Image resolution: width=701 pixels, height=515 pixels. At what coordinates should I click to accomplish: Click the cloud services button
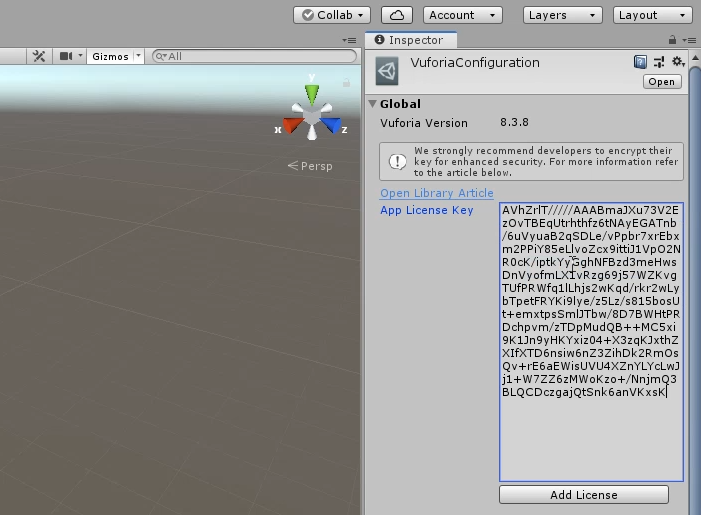click(397, 15)
